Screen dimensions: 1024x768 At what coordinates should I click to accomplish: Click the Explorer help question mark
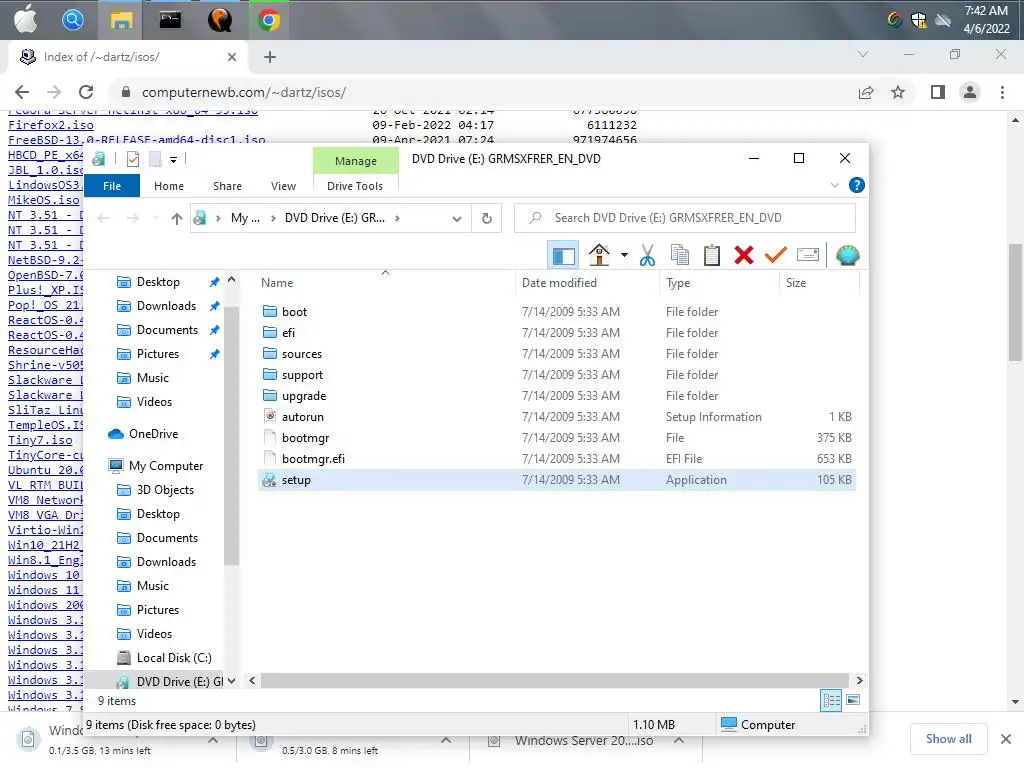(856, 185)
